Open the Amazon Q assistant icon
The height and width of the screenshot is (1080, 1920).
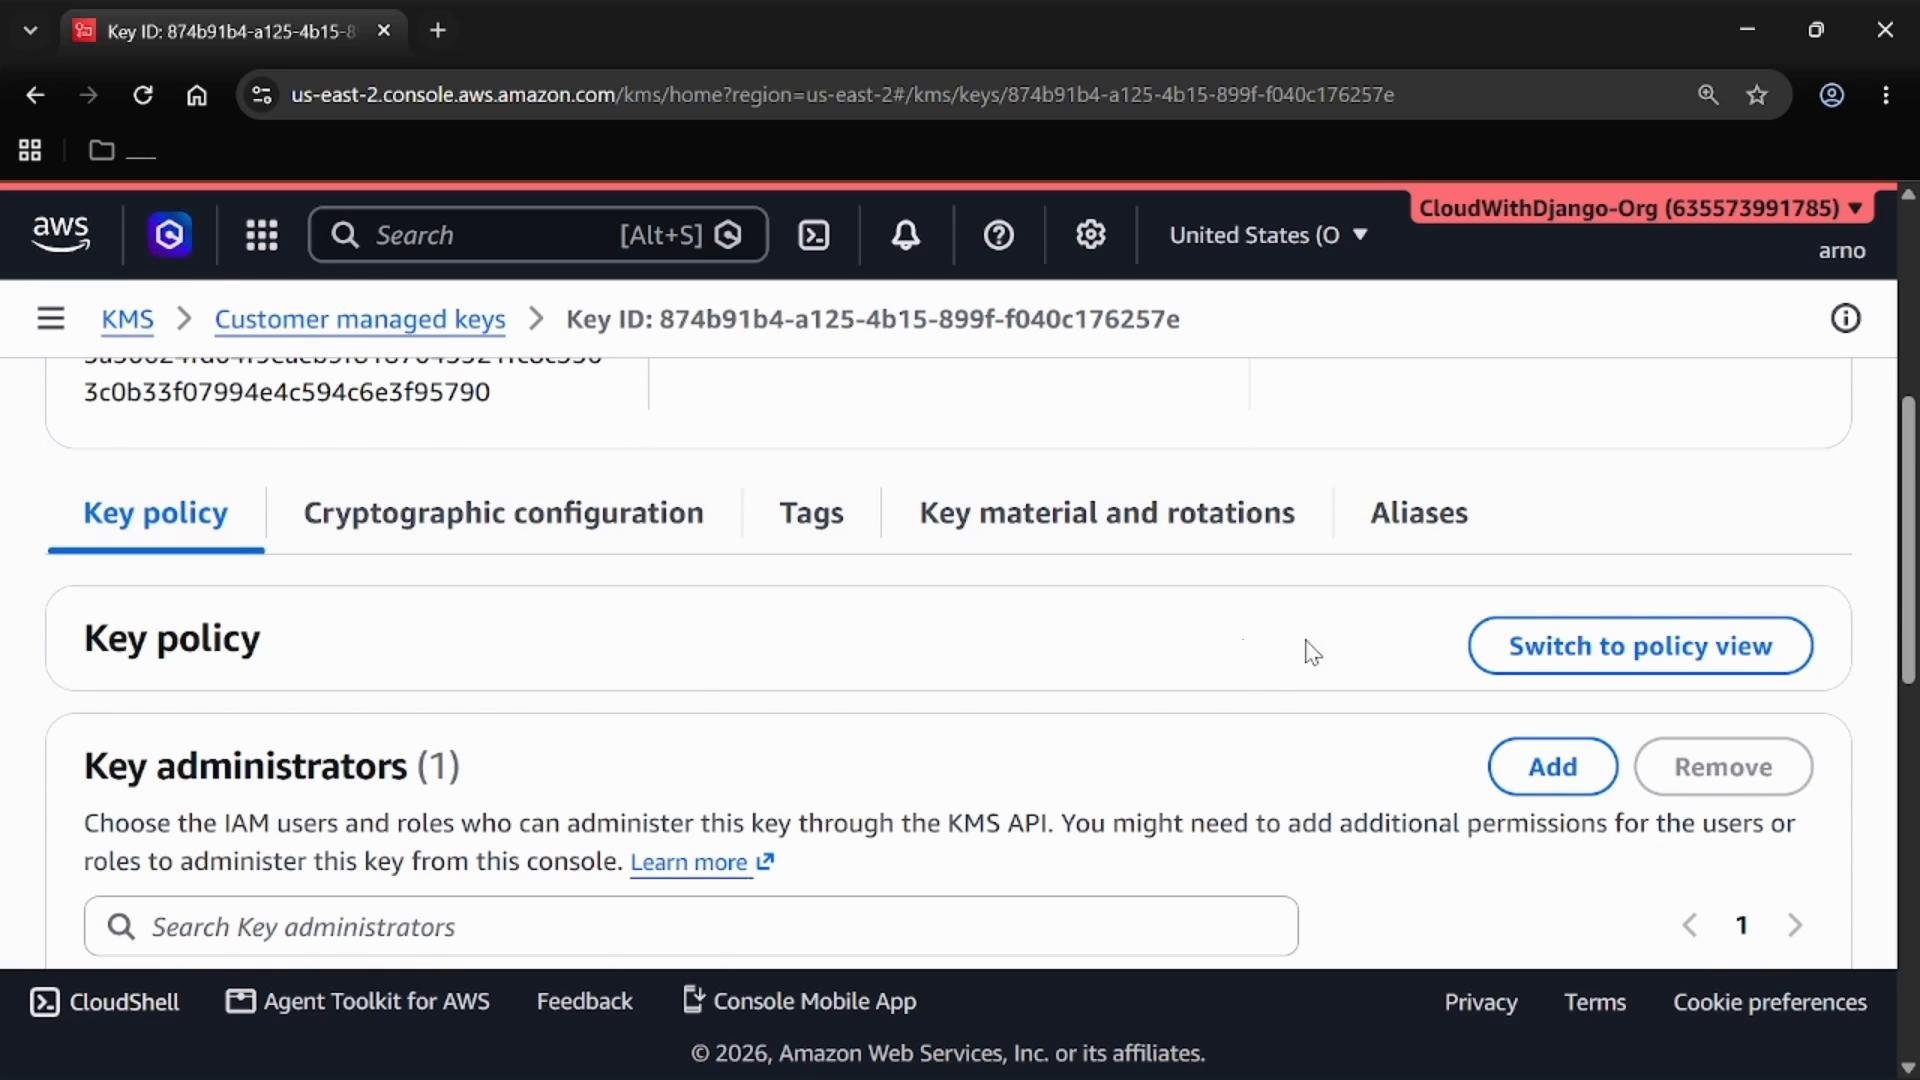tap(170, 235)
